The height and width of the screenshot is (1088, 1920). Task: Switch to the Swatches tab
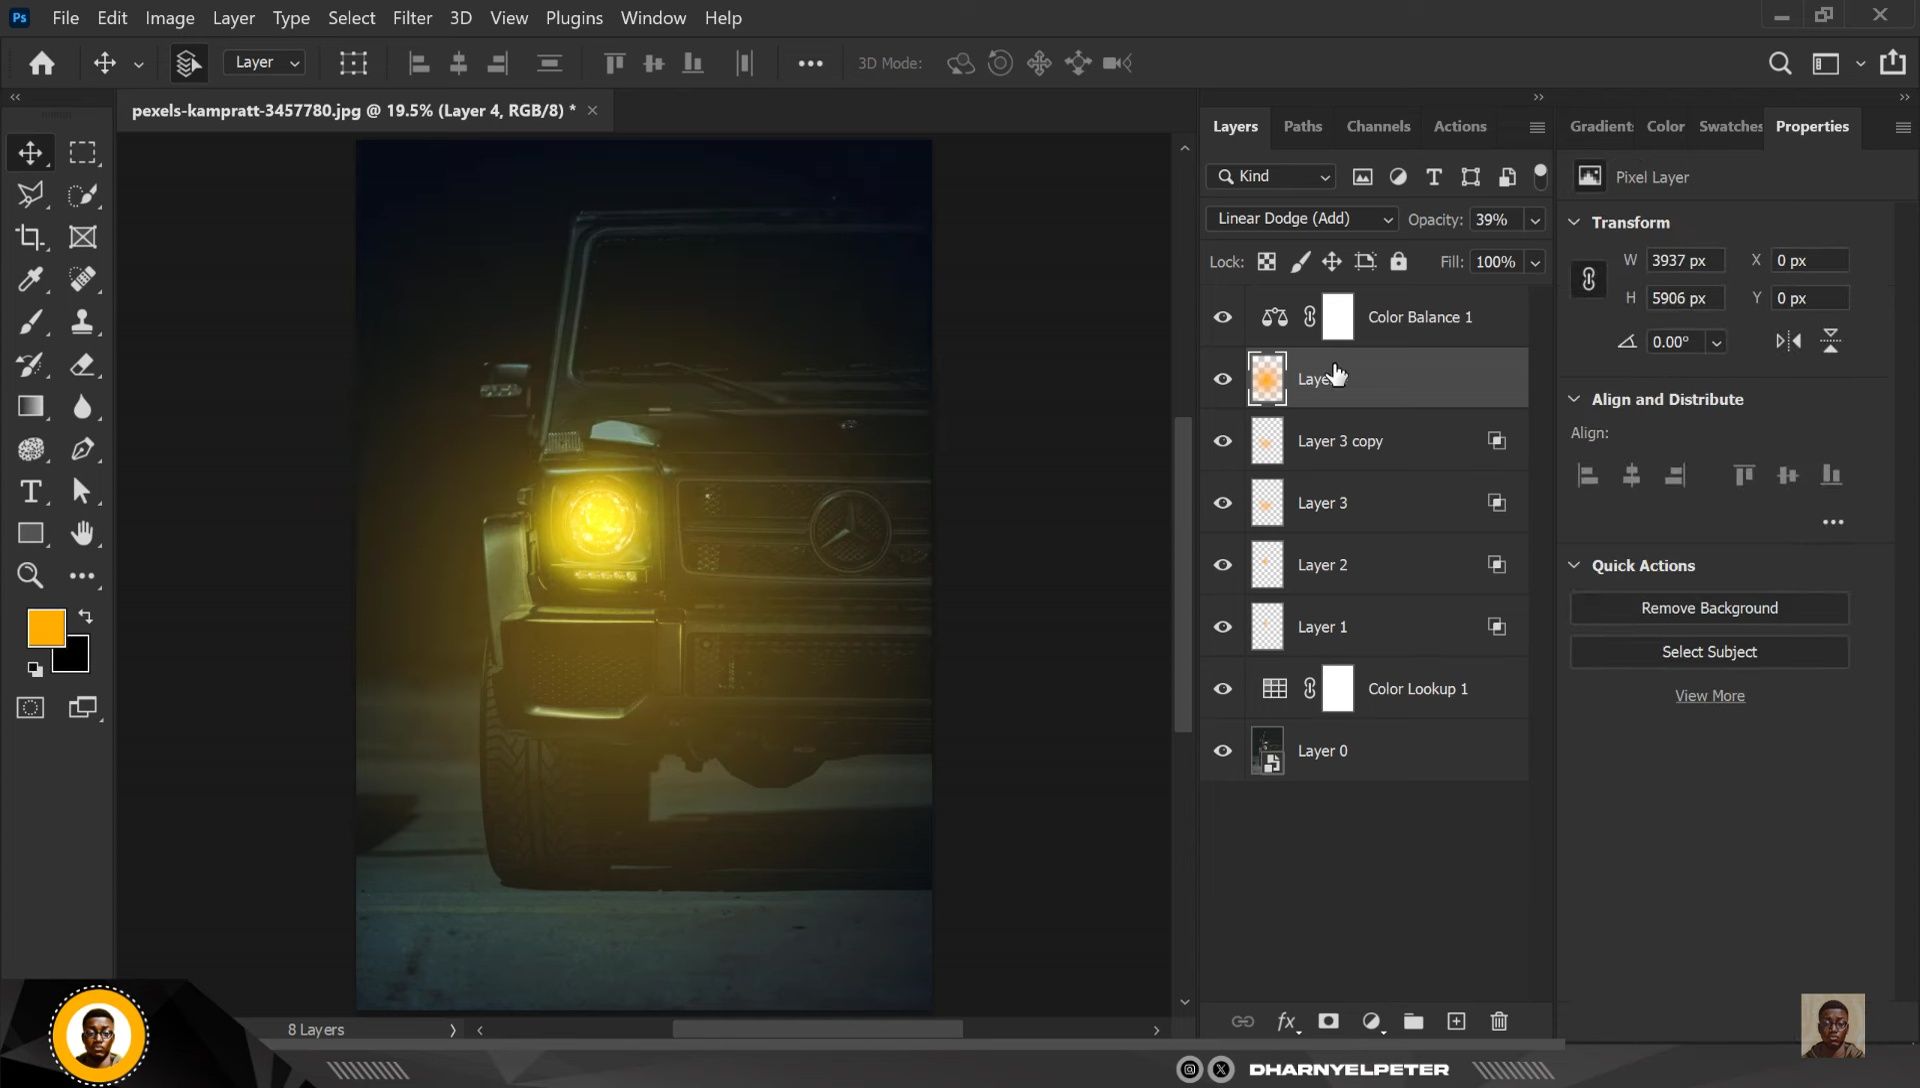click(x=1730, y=126)
